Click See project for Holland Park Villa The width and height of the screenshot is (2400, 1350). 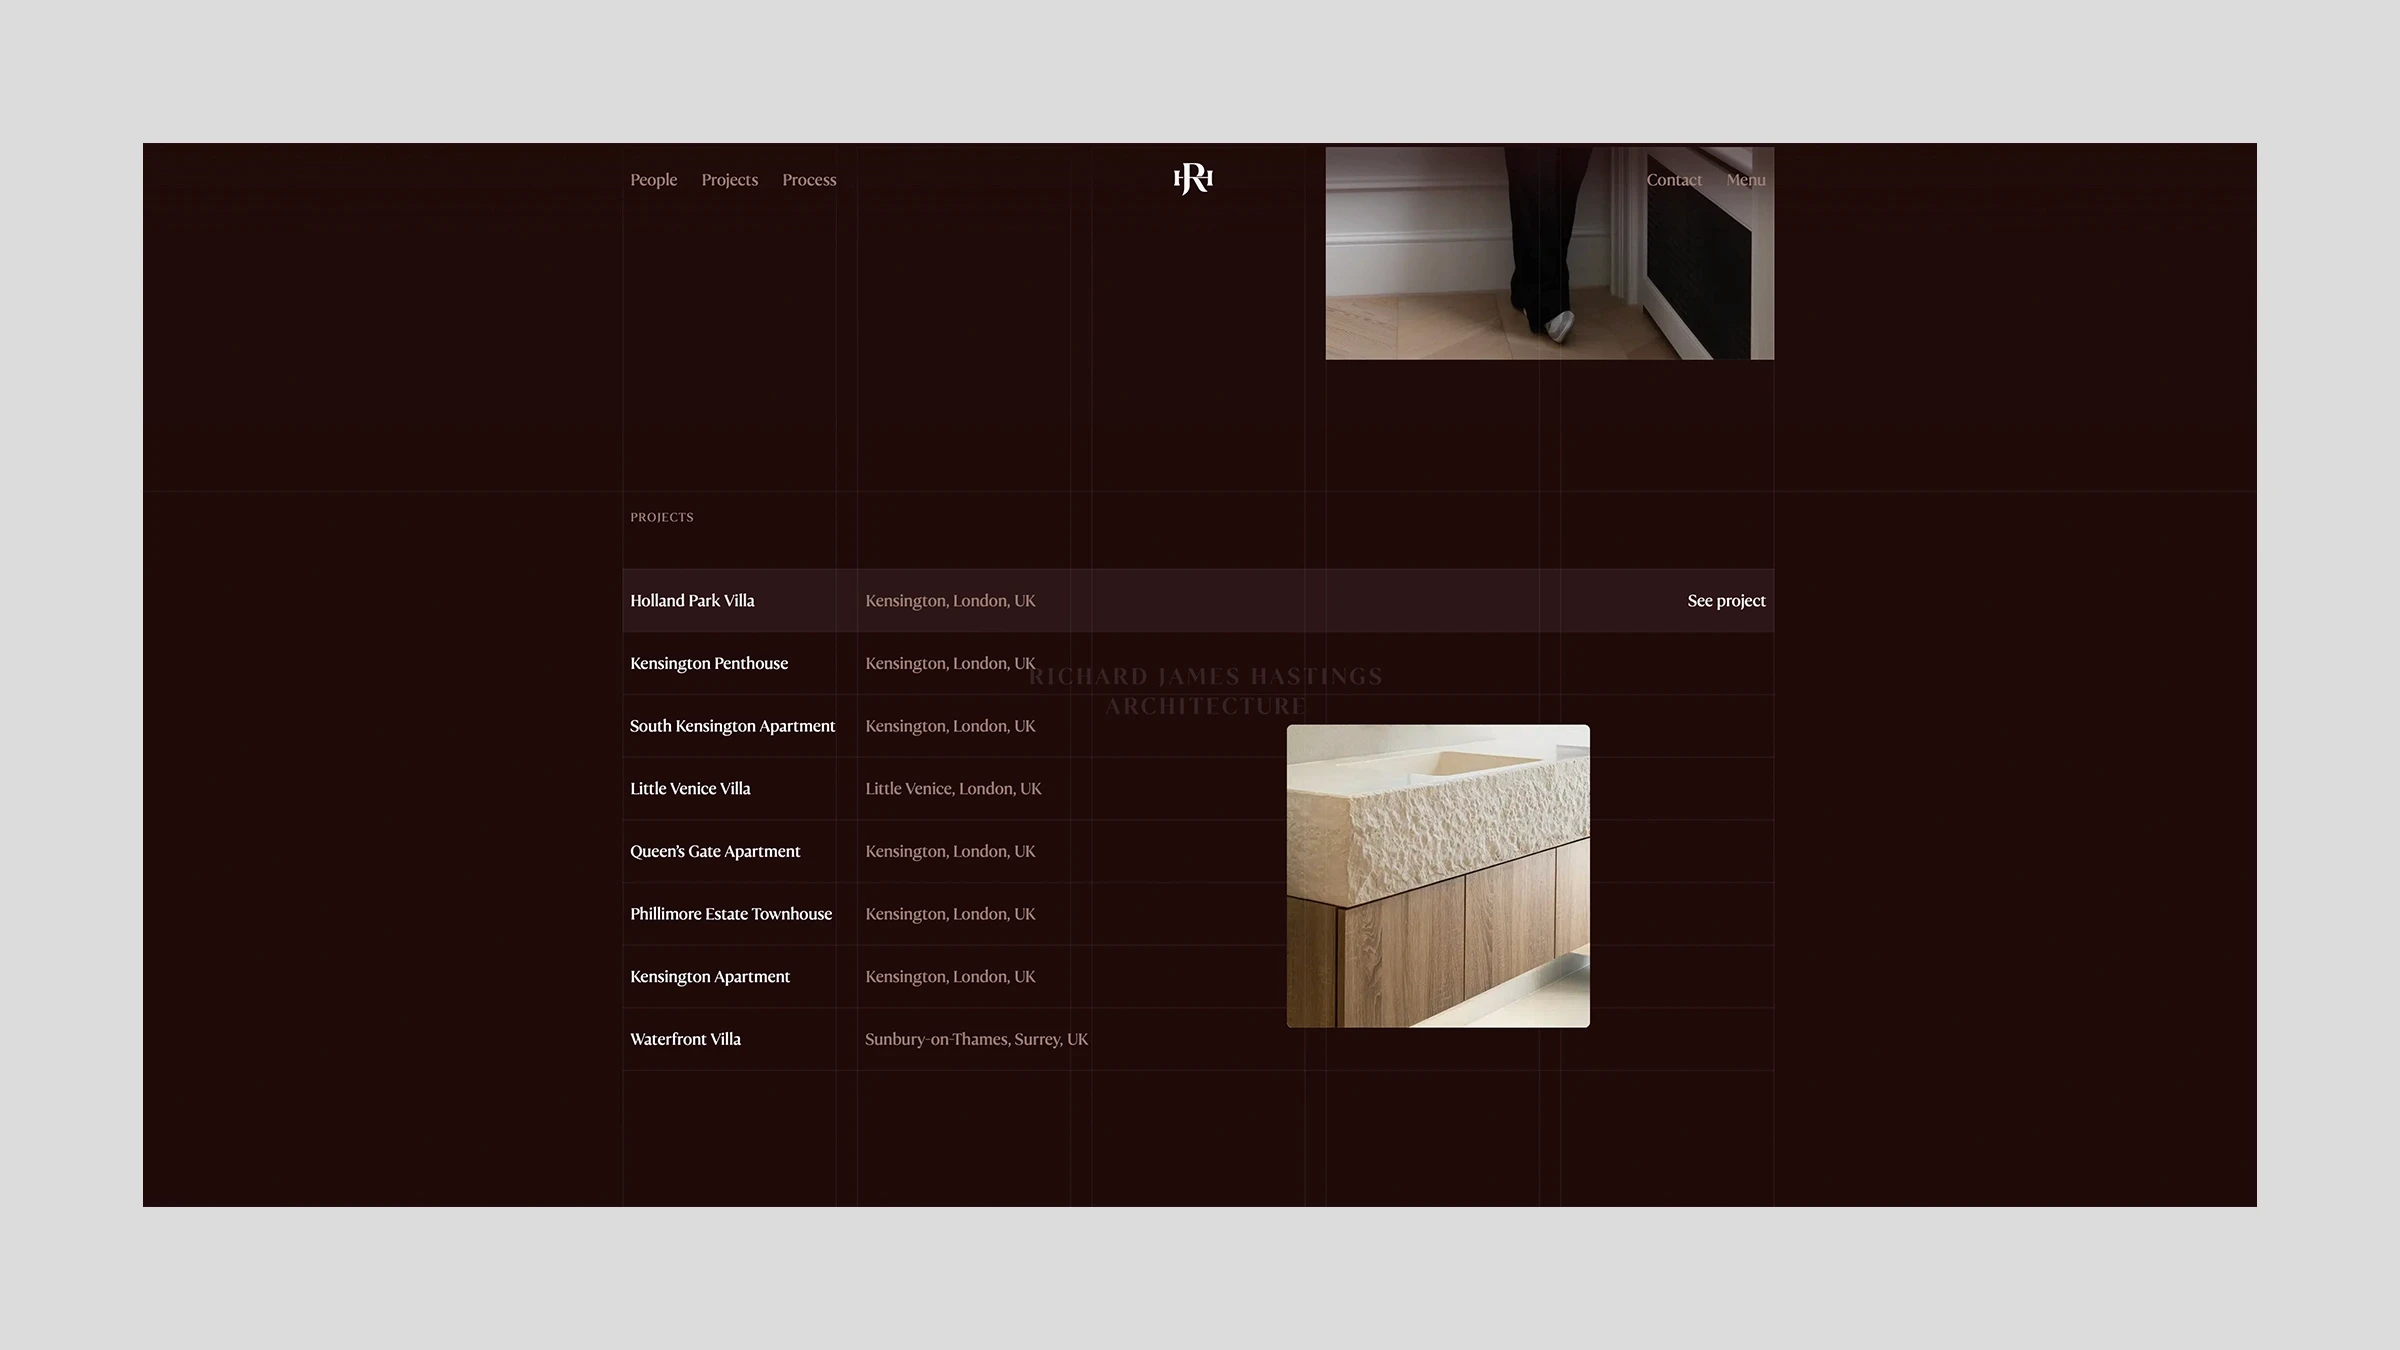[1726, 601]
